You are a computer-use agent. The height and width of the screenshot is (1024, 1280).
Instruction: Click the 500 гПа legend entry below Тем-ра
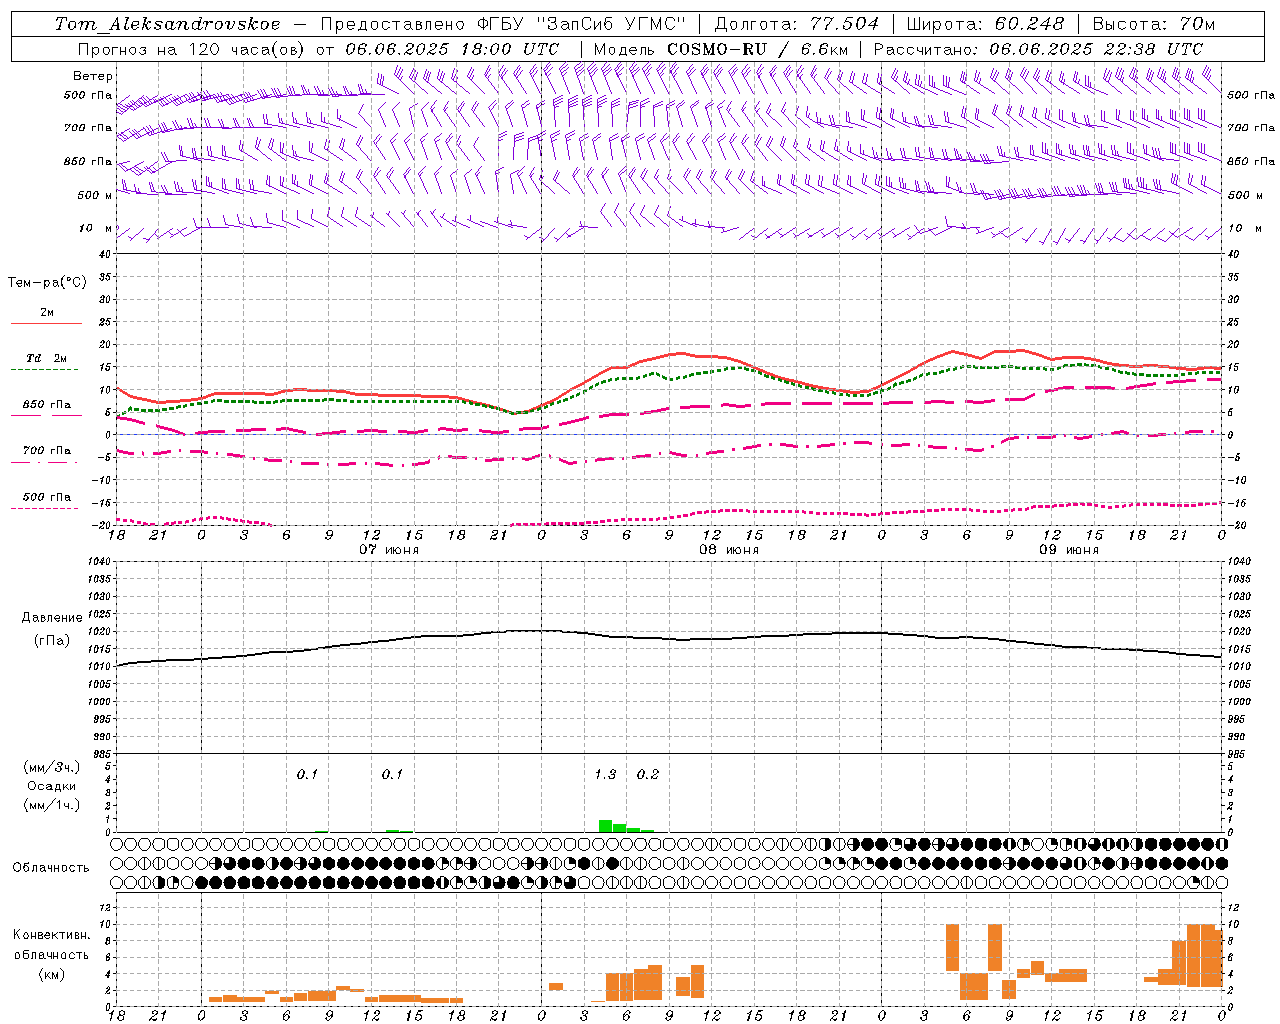click(x=47, y=497)
